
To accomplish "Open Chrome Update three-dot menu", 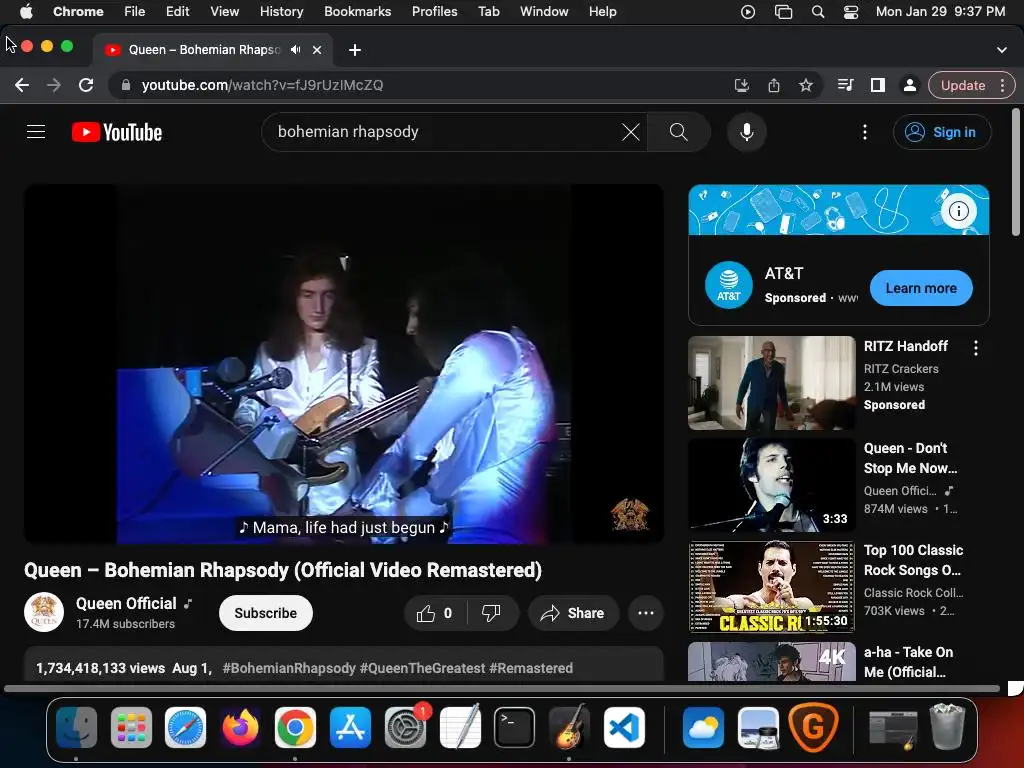I will [x=1002, y=86].
